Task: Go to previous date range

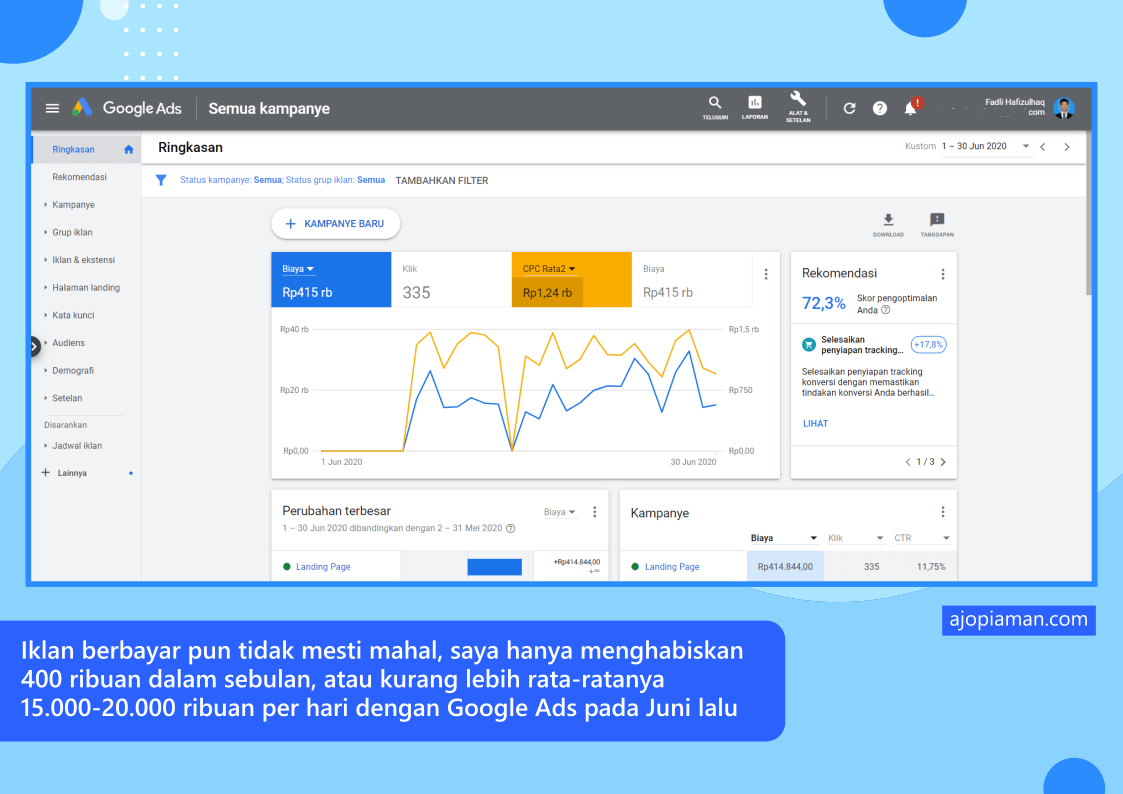Action: pyautogui.click(x=1043, y=147)
